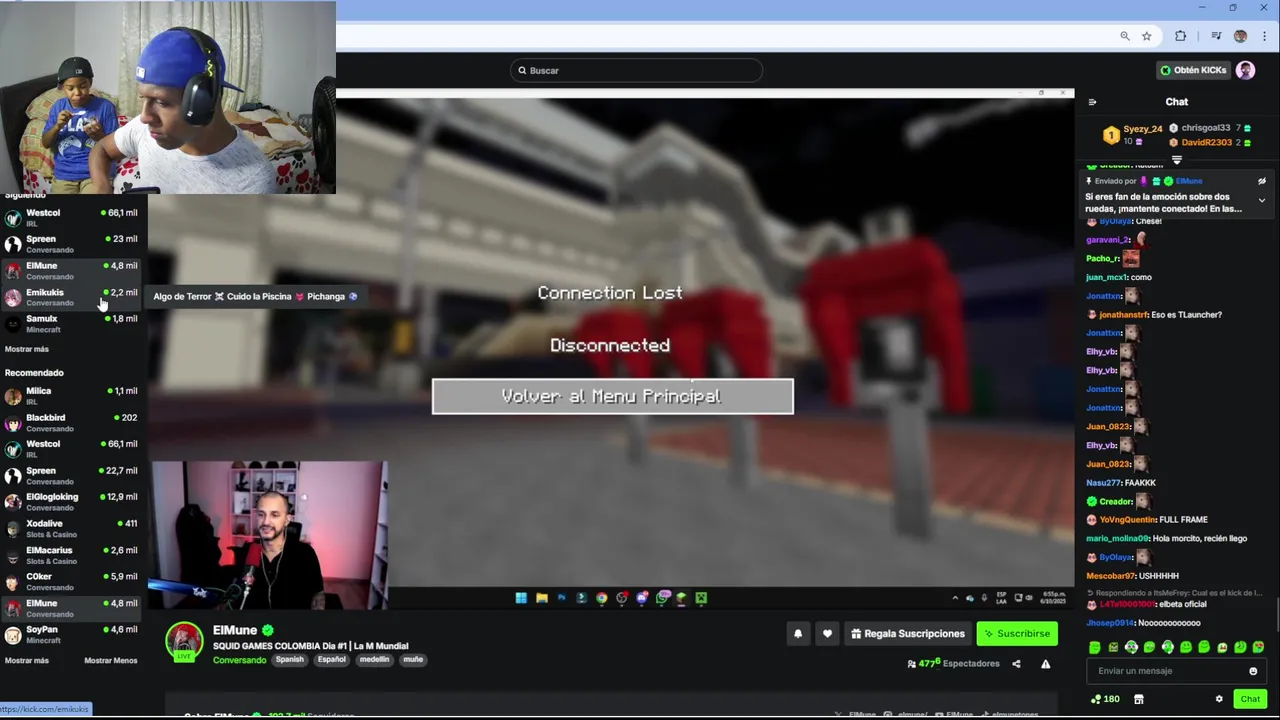Image resolution: width=1280 pixels, height=720 pixels.
Task: Click the headphones emote in the quick emote row
Action: [1131, 647]
